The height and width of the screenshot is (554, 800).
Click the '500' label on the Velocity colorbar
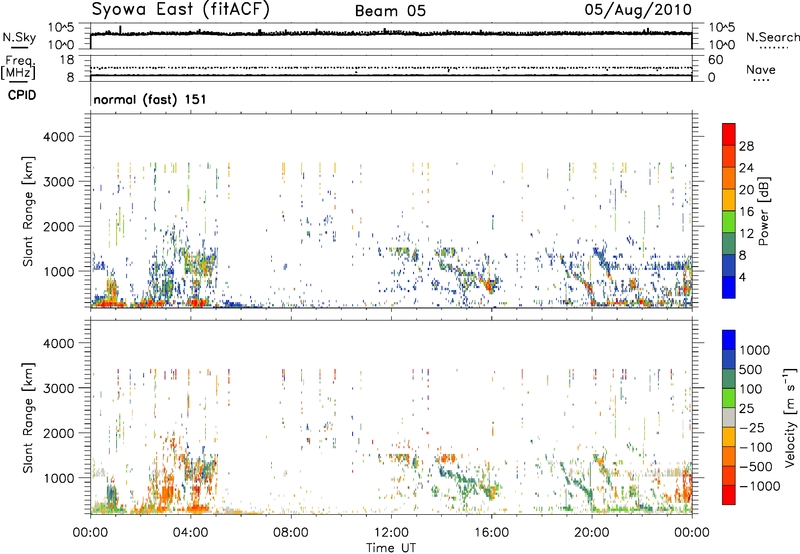tap(751, 370)
